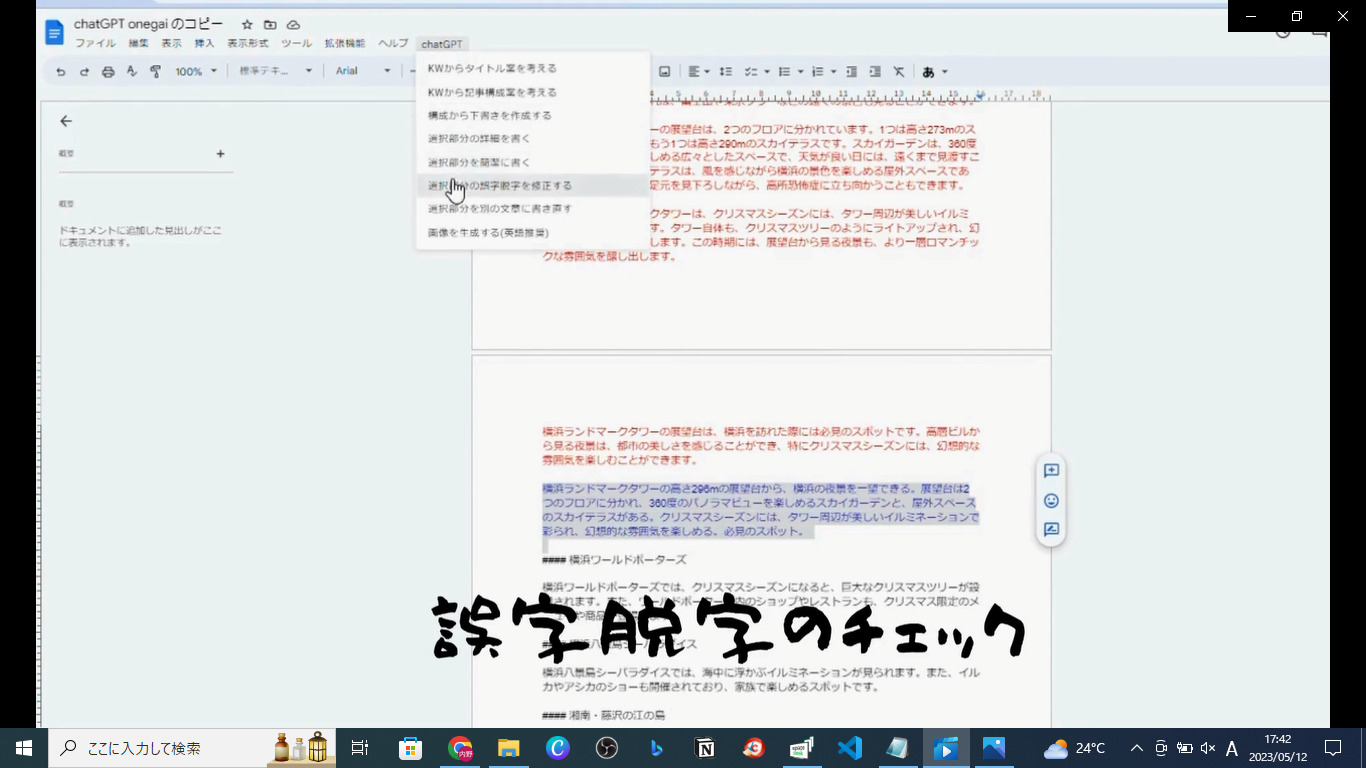Click the suggest edits side icon
The height and width of the screenshot is (768, 1366).
click(x=1051, y=530)
